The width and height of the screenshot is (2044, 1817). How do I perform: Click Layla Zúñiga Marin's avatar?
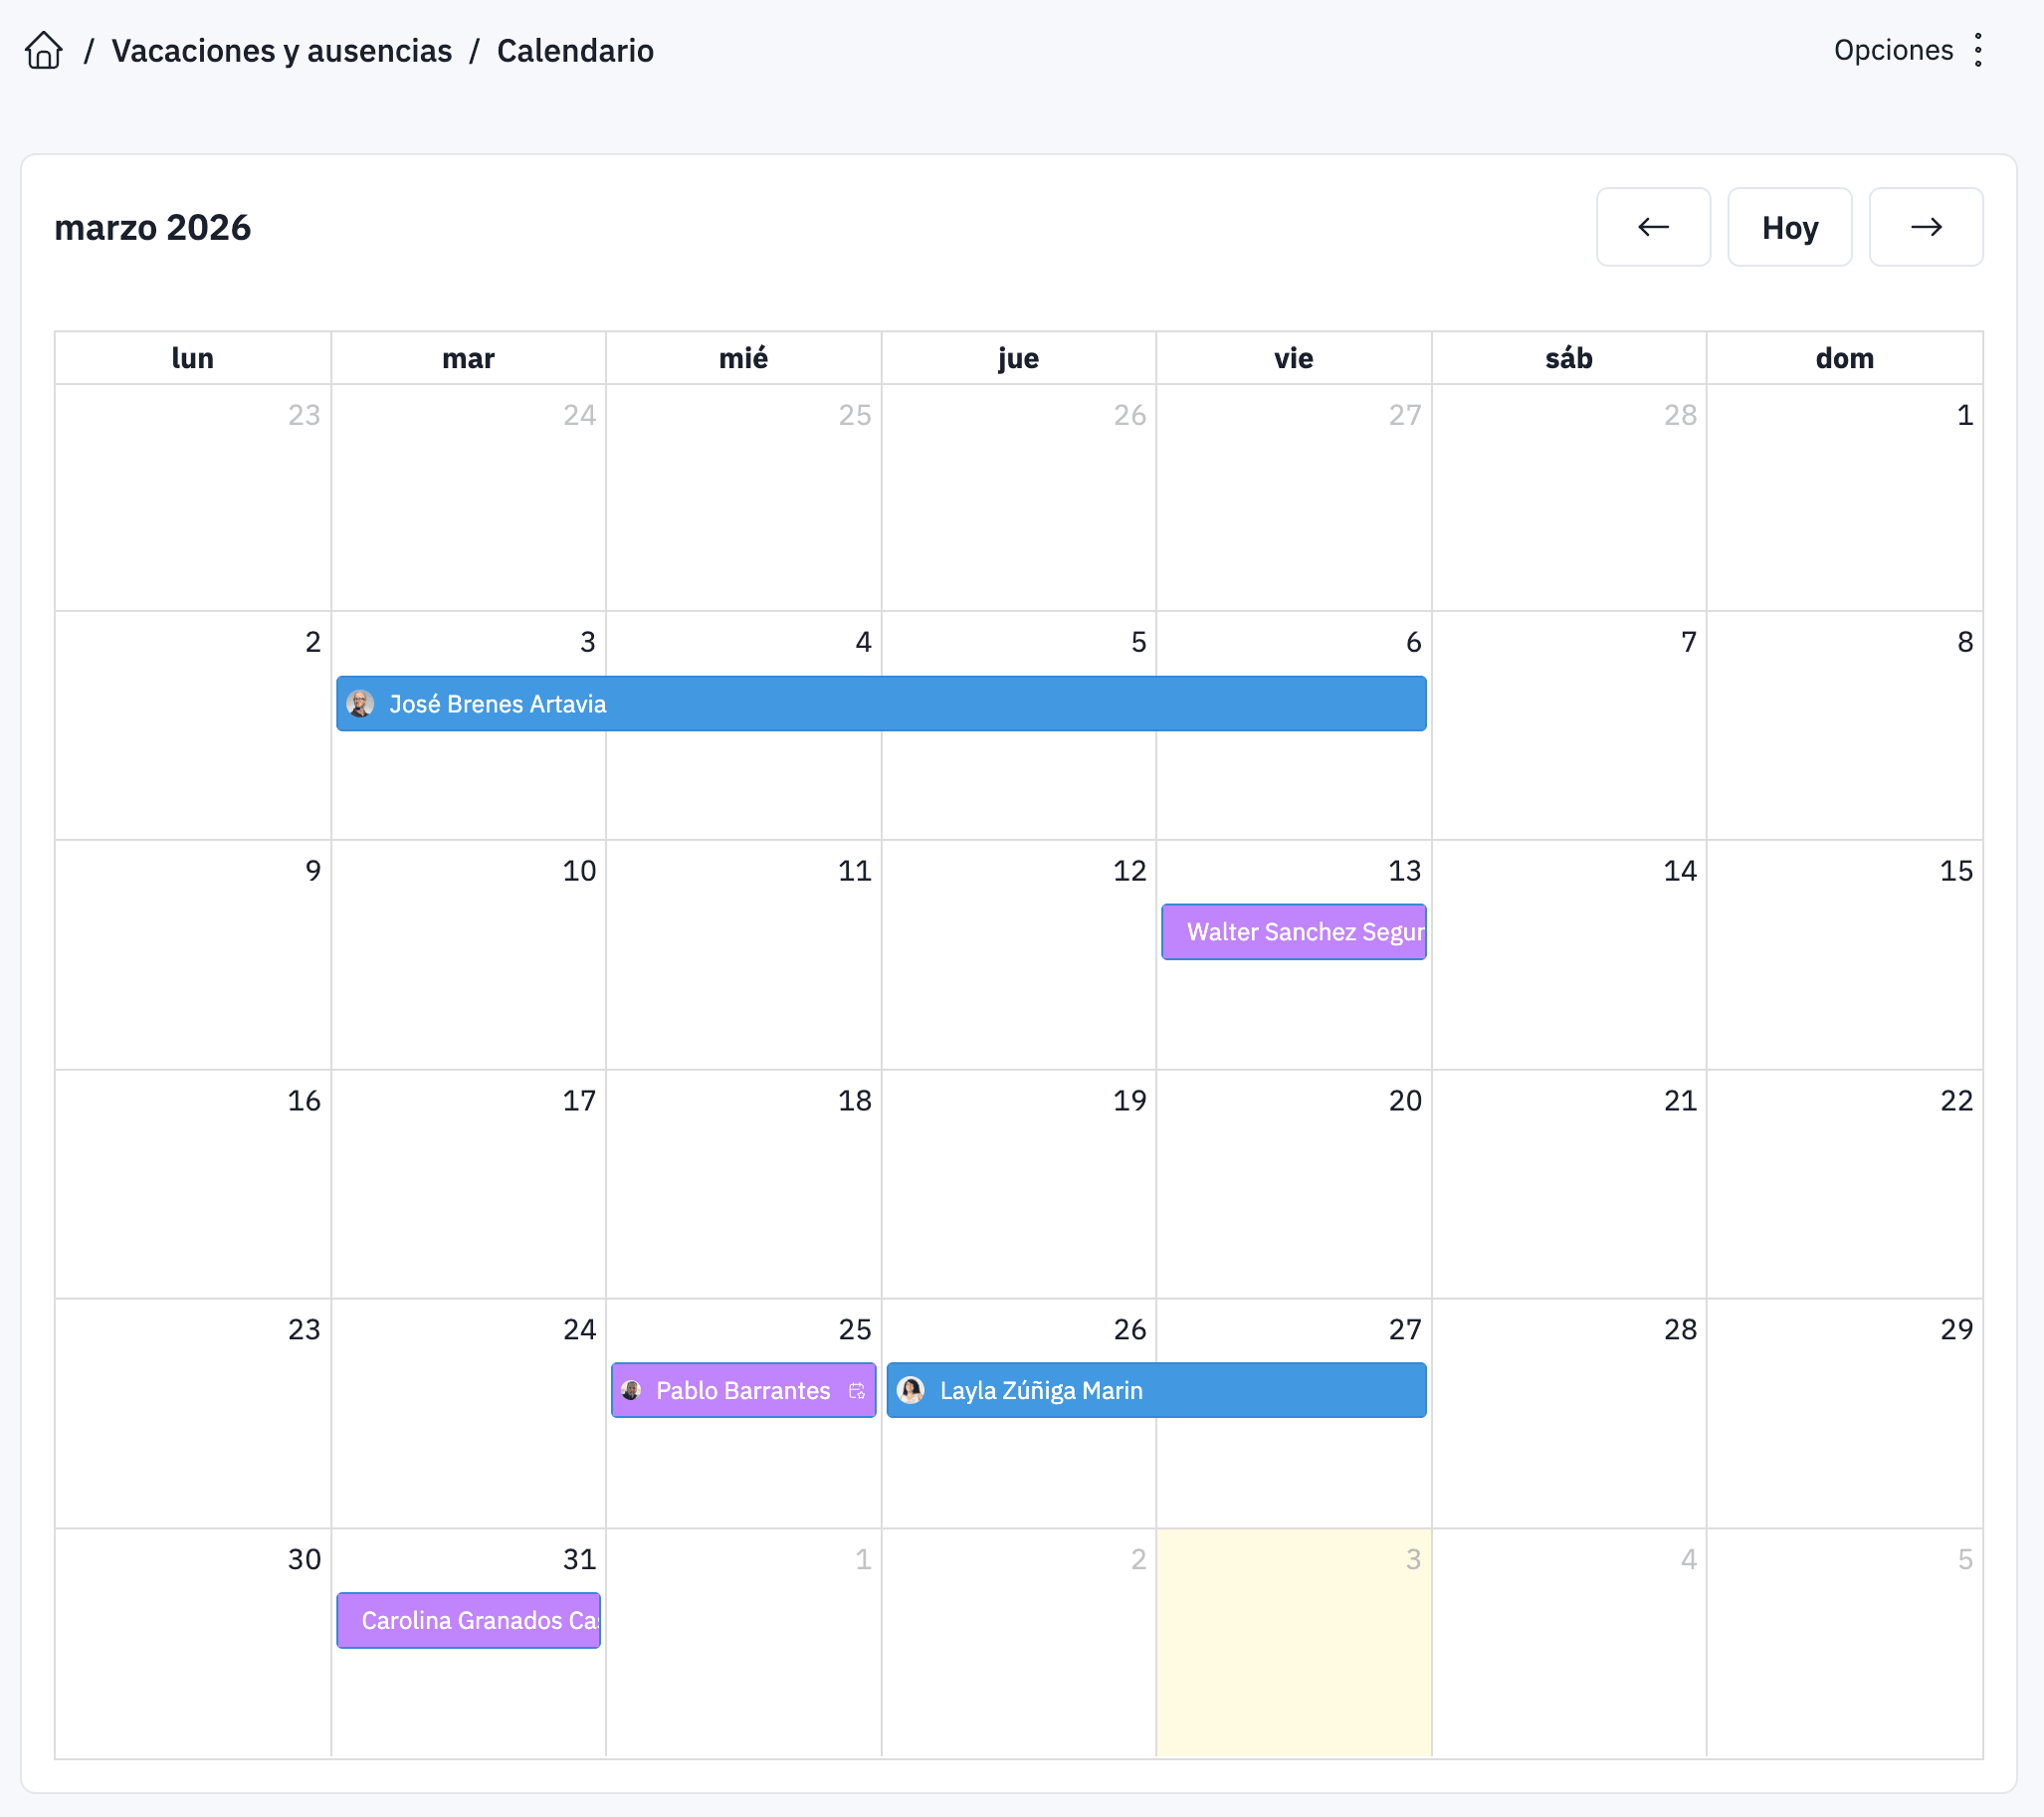(x=911, y=1390)
